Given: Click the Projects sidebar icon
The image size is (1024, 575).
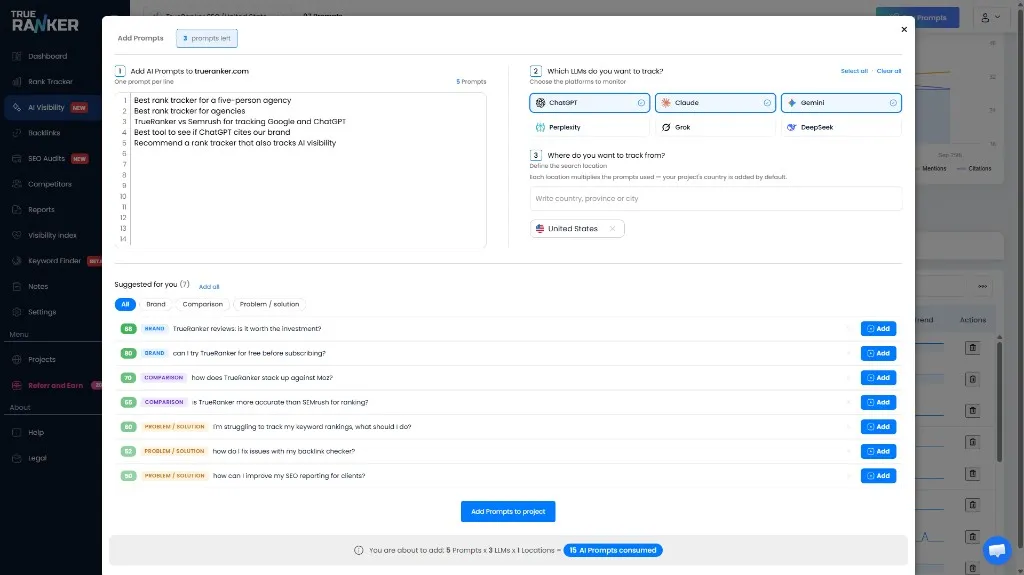Looking at the screenshot, I should tap(16, 359).
